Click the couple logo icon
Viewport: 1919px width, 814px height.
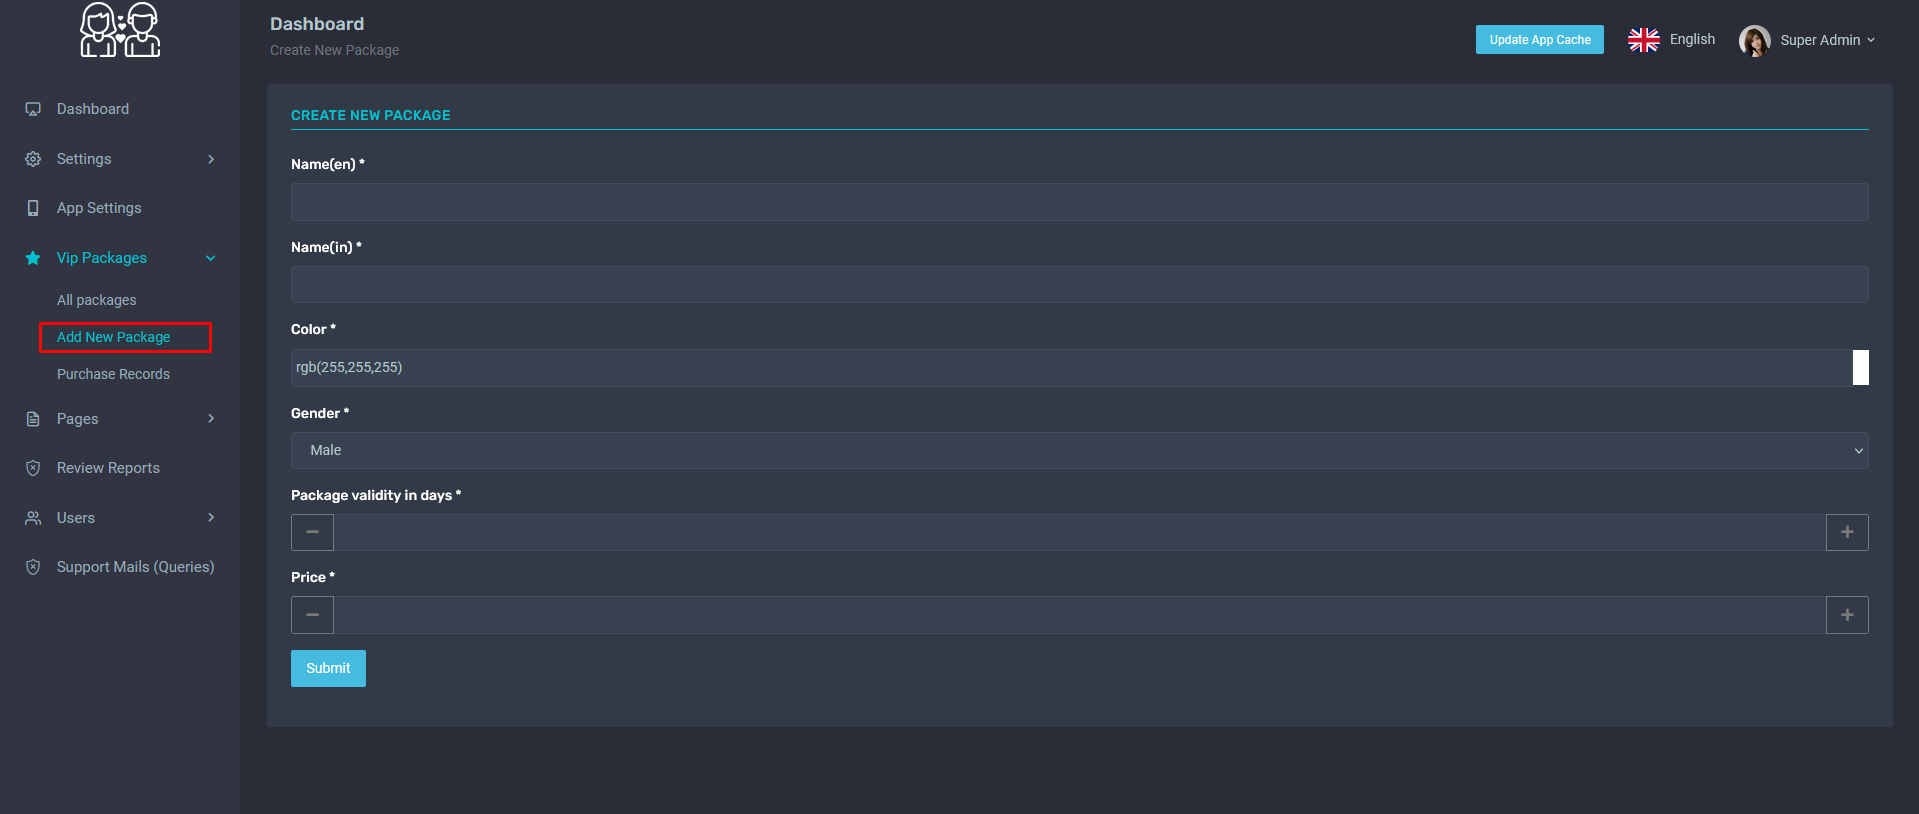(120, 30)
